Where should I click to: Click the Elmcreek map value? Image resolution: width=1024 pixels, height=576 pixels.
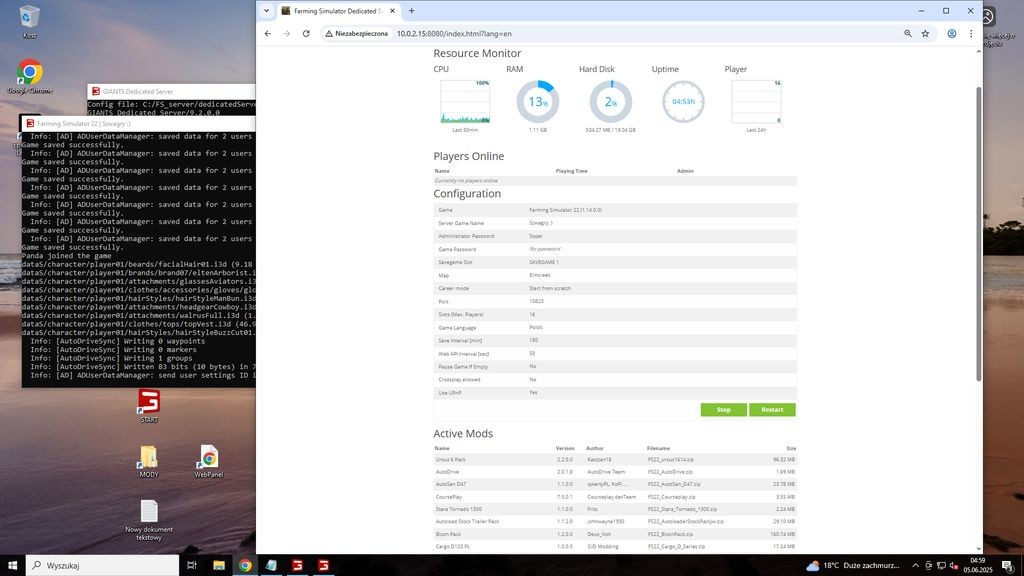point(539,275)
